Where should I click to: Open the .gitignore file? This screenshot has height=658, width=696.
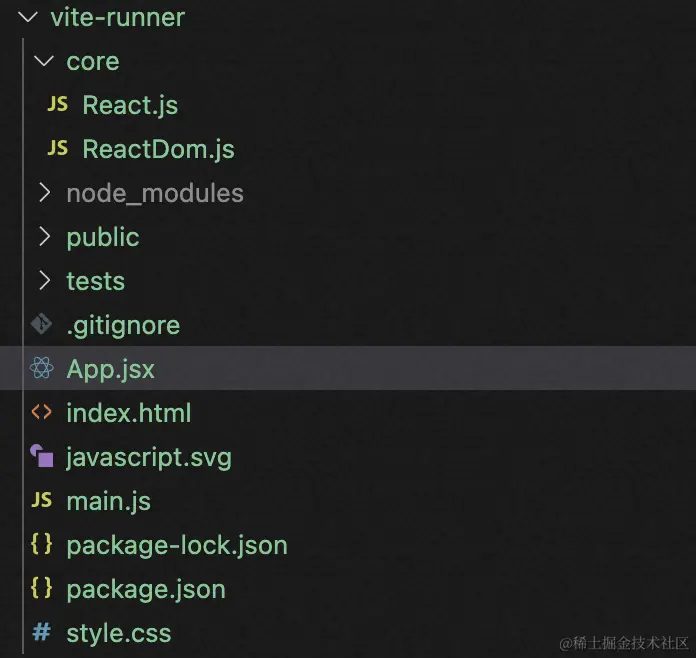[123, 326]
